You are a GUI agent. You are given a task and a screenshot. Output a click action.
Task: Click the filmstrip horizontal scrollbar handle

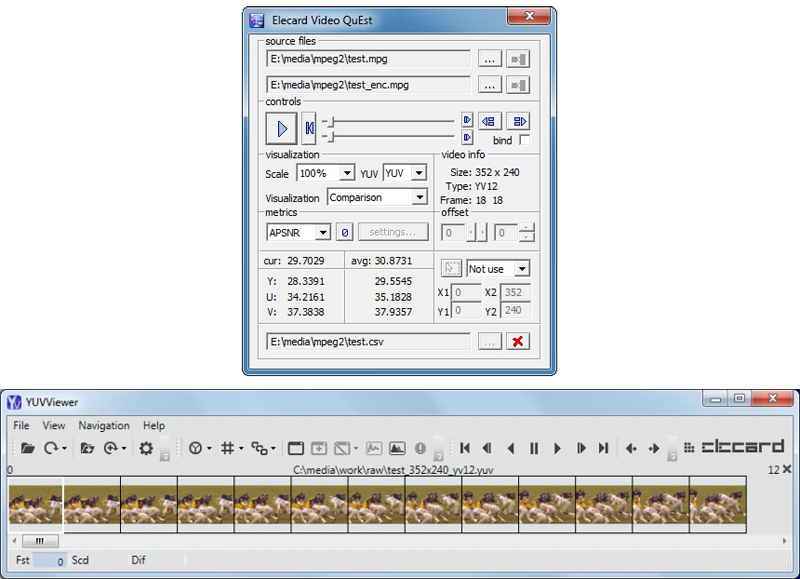40,541
